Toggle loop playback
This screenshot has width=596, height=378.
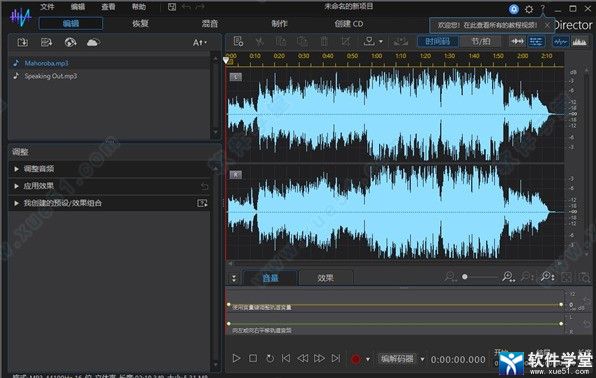pyautogui.click(x=270, y=358)
